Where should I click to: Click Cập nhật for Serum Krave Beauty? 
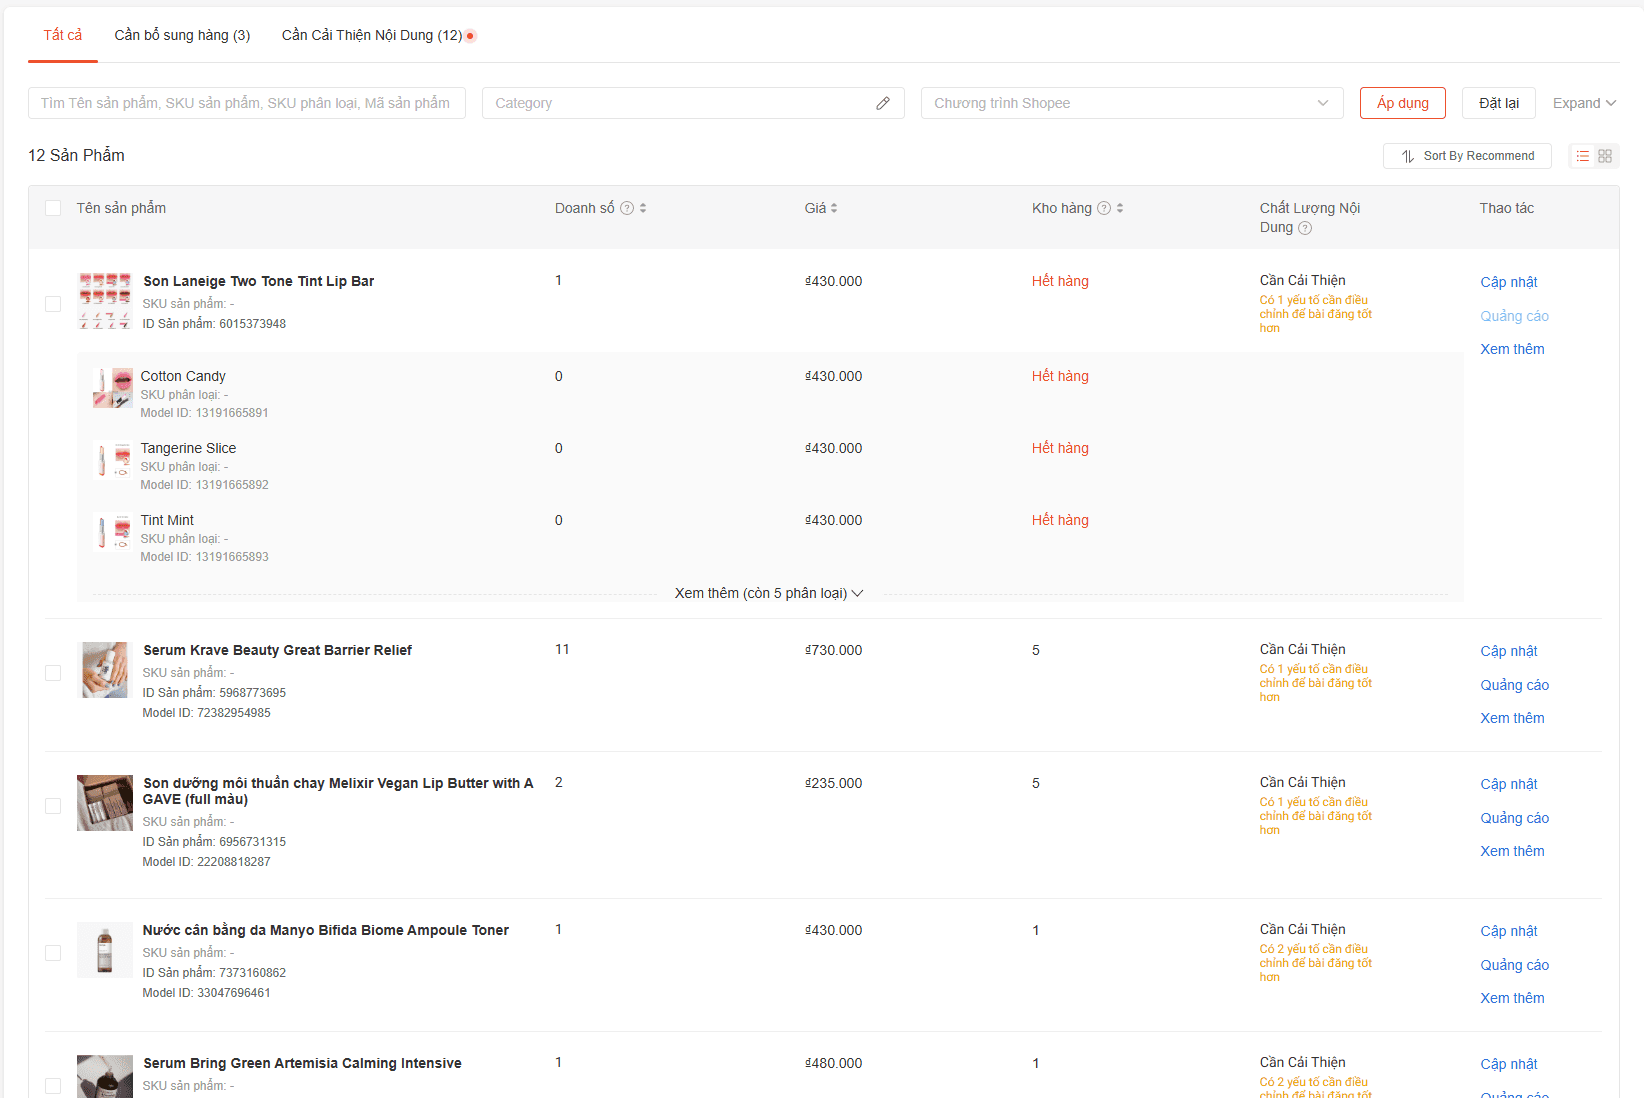tap(1508, 651)
